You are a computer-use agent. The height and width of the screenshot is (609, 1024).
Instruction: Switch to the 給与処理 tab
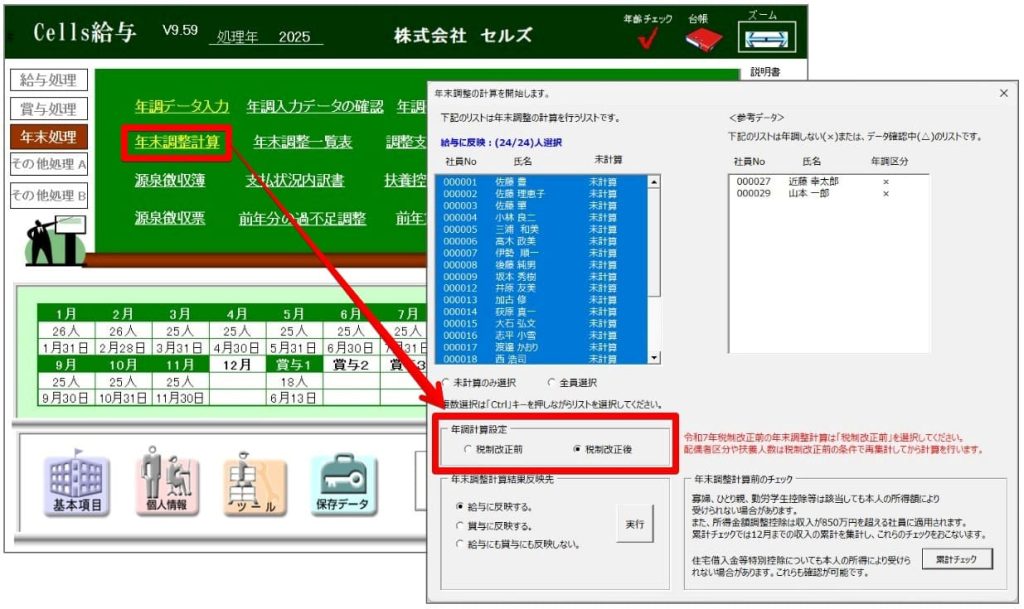pos(48,80)
